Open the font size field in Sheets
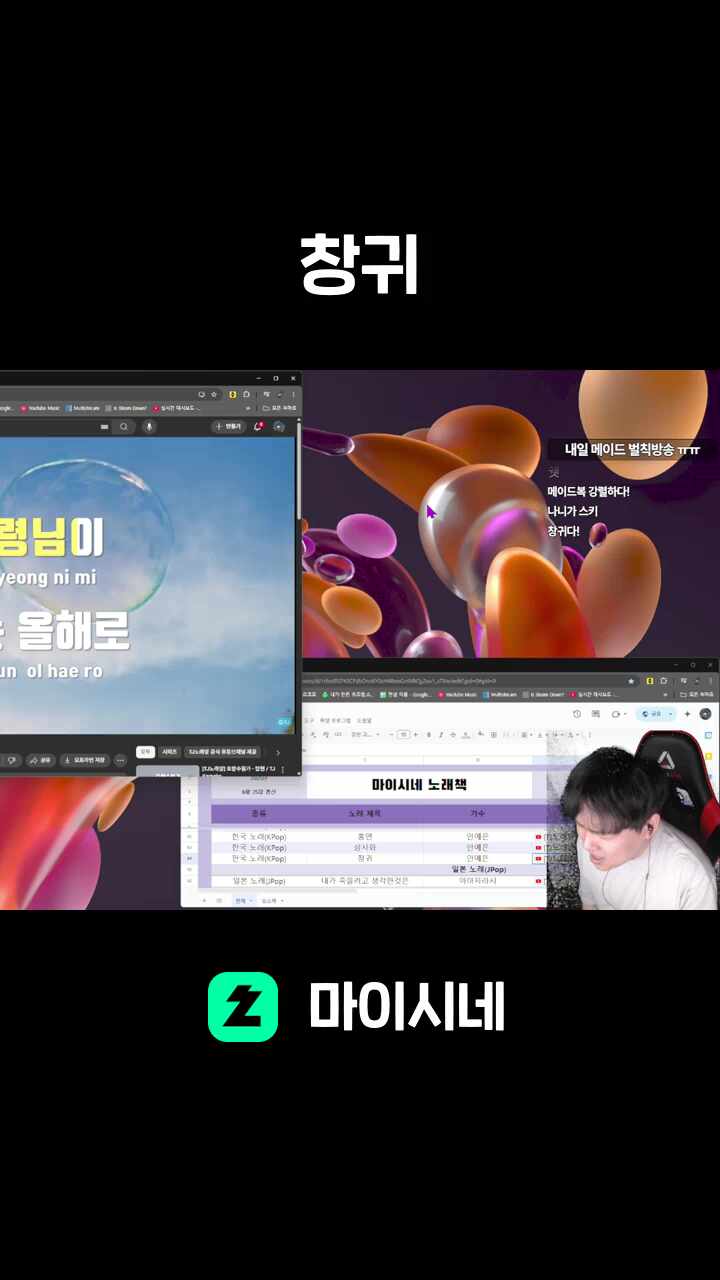This screenshot has height=1280, width=720. click(x=404, y=734)
